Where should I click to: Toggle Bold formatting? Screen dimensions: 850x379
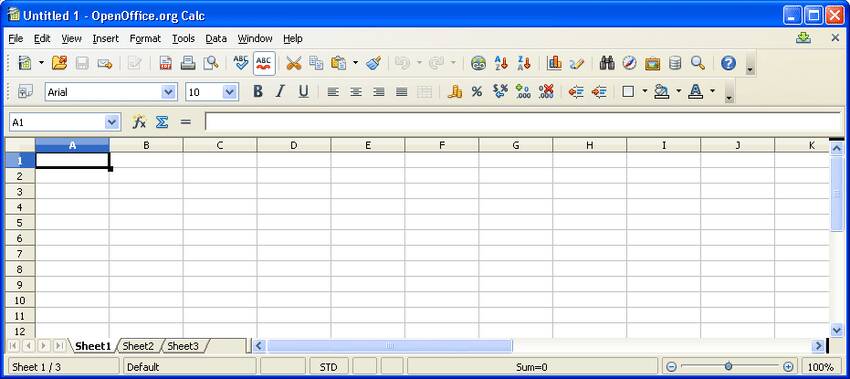258,92
